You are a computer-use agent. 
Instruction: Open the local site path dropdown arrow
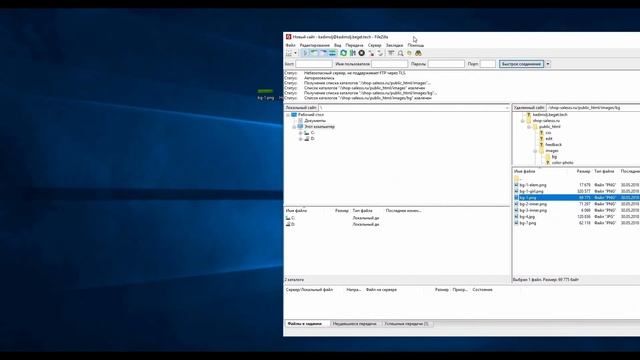coord(507,108)
